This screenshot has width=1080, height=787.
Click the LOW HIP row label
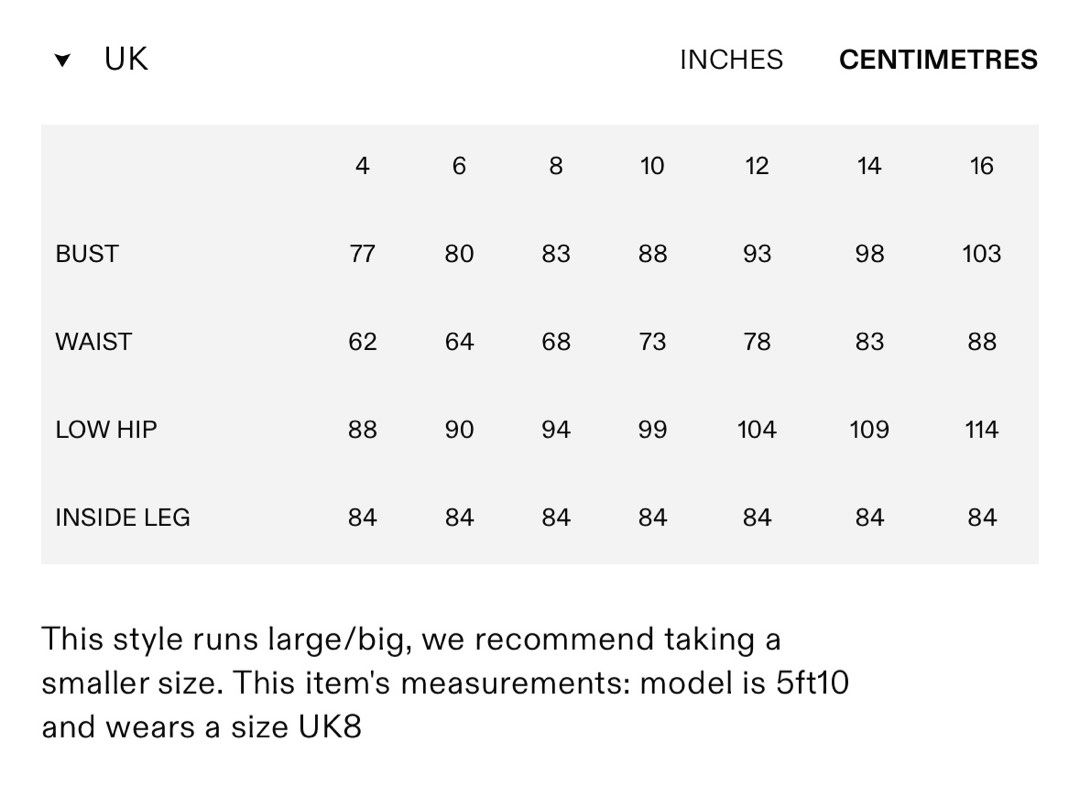(106, 430)
